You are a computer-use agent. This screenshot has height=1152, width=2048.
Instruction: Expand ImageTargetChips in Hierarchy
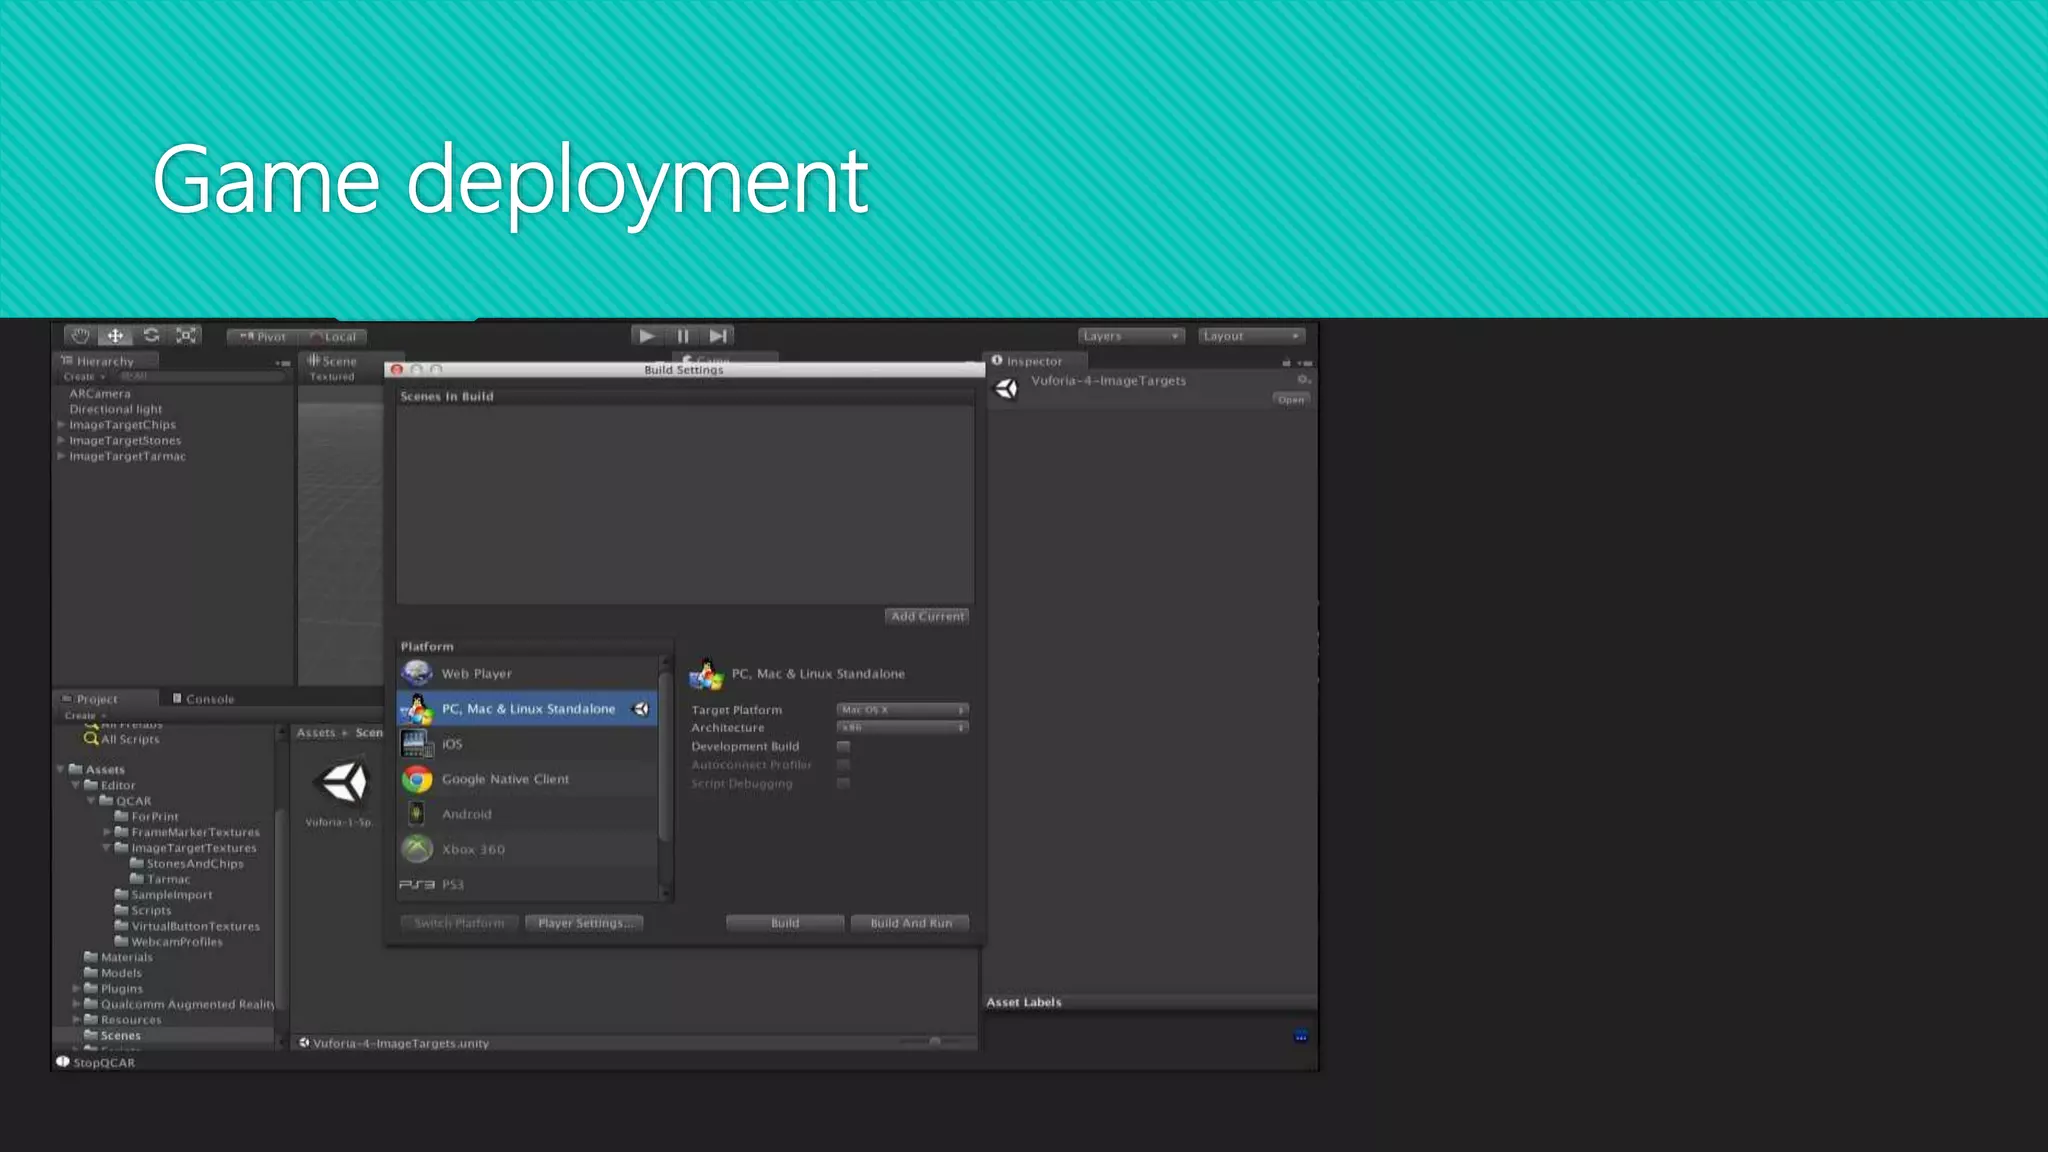tap(62, 425)
